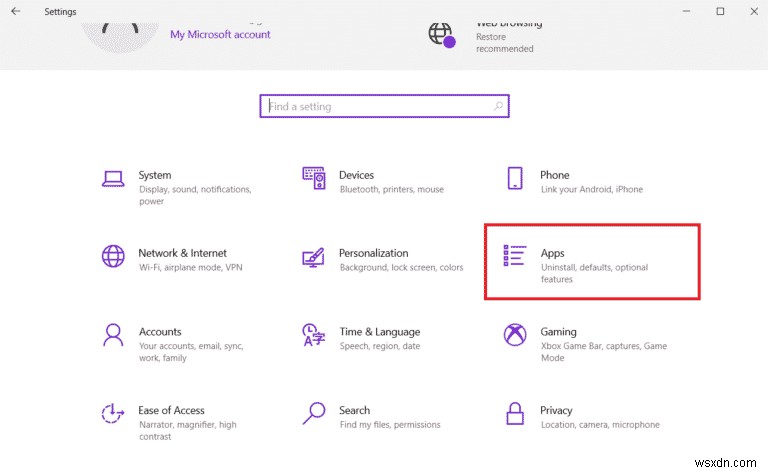Select the Privacy padlock icon
Screen dimensions: 768x473
515,413
